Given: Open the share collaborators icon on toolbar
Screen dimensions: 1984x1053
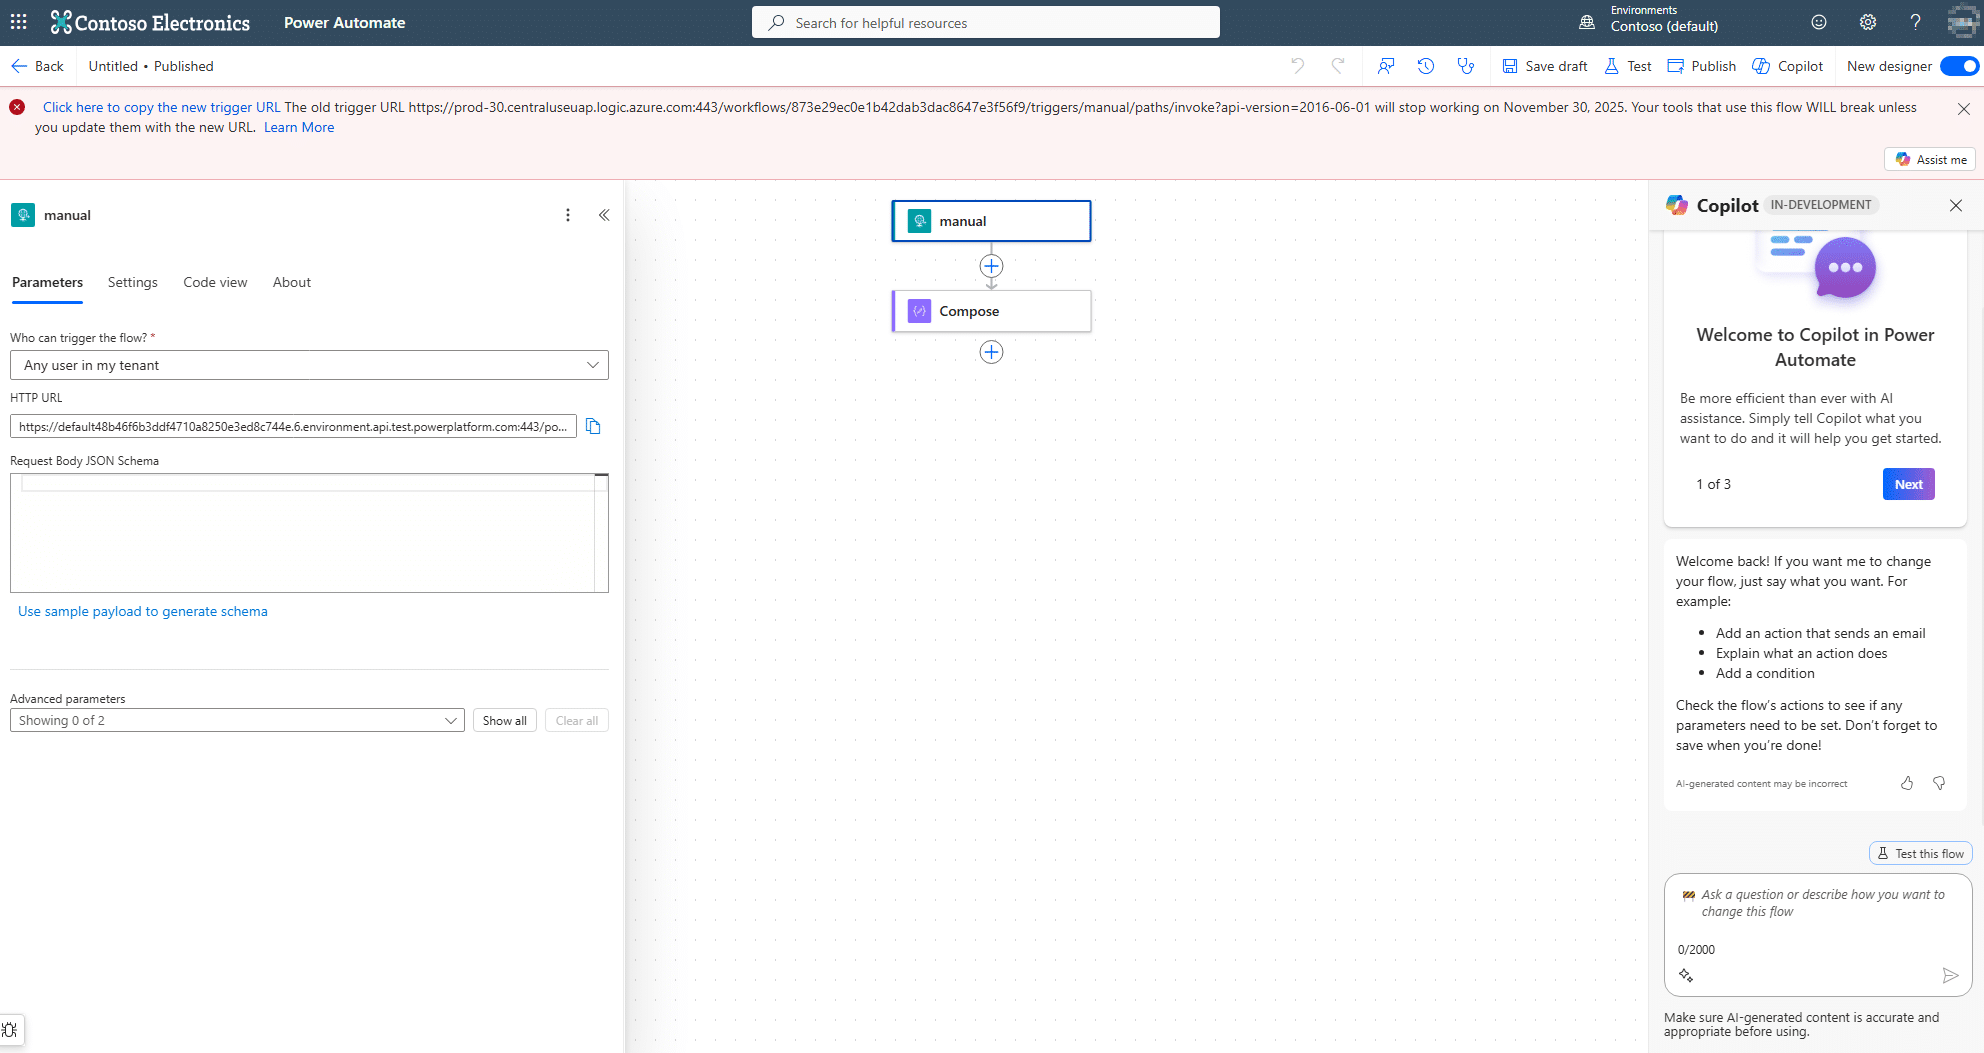Looking at the screenshot, I should pyautogui.click(x=1385, y=65).
